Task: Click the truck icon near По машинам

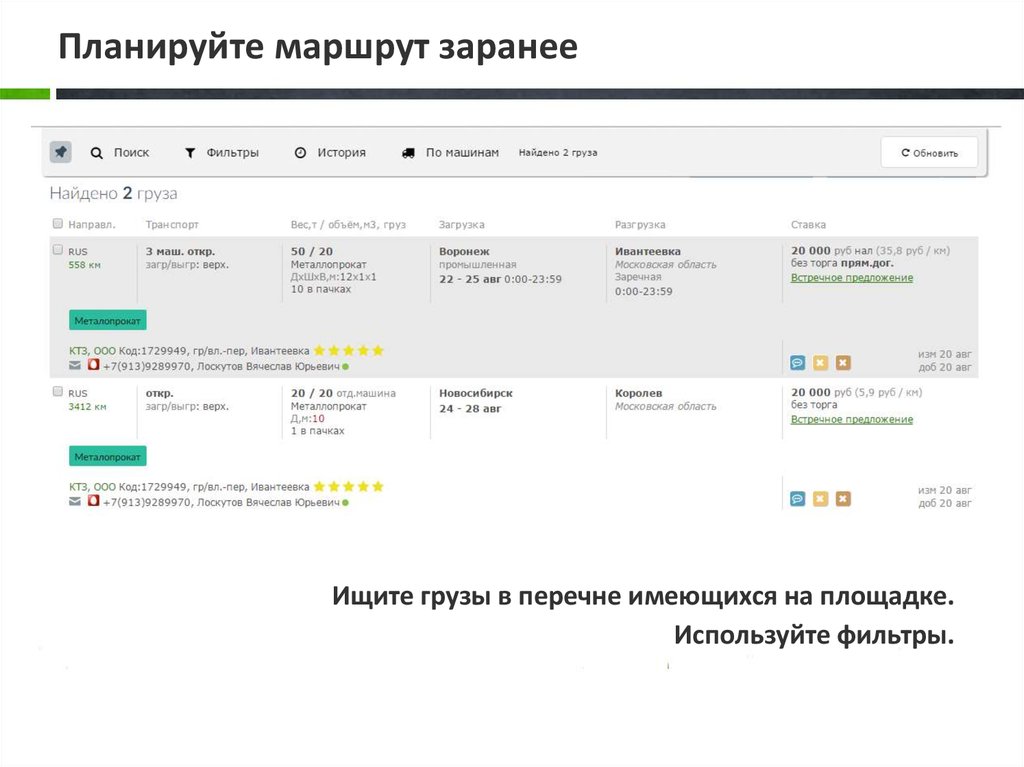Action: (411, 152)
